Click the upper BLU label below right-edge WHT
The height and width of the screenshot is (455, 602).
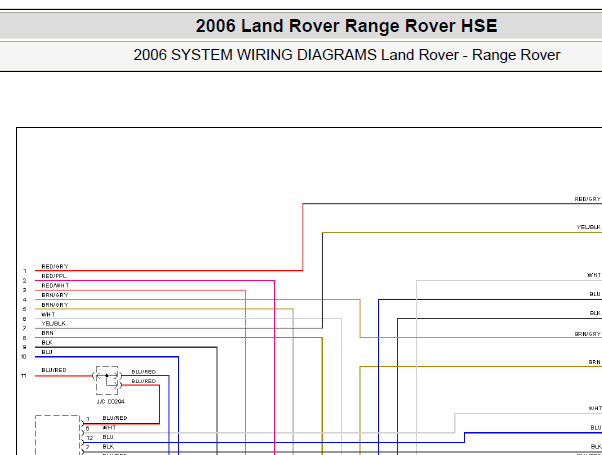[595, 295]
